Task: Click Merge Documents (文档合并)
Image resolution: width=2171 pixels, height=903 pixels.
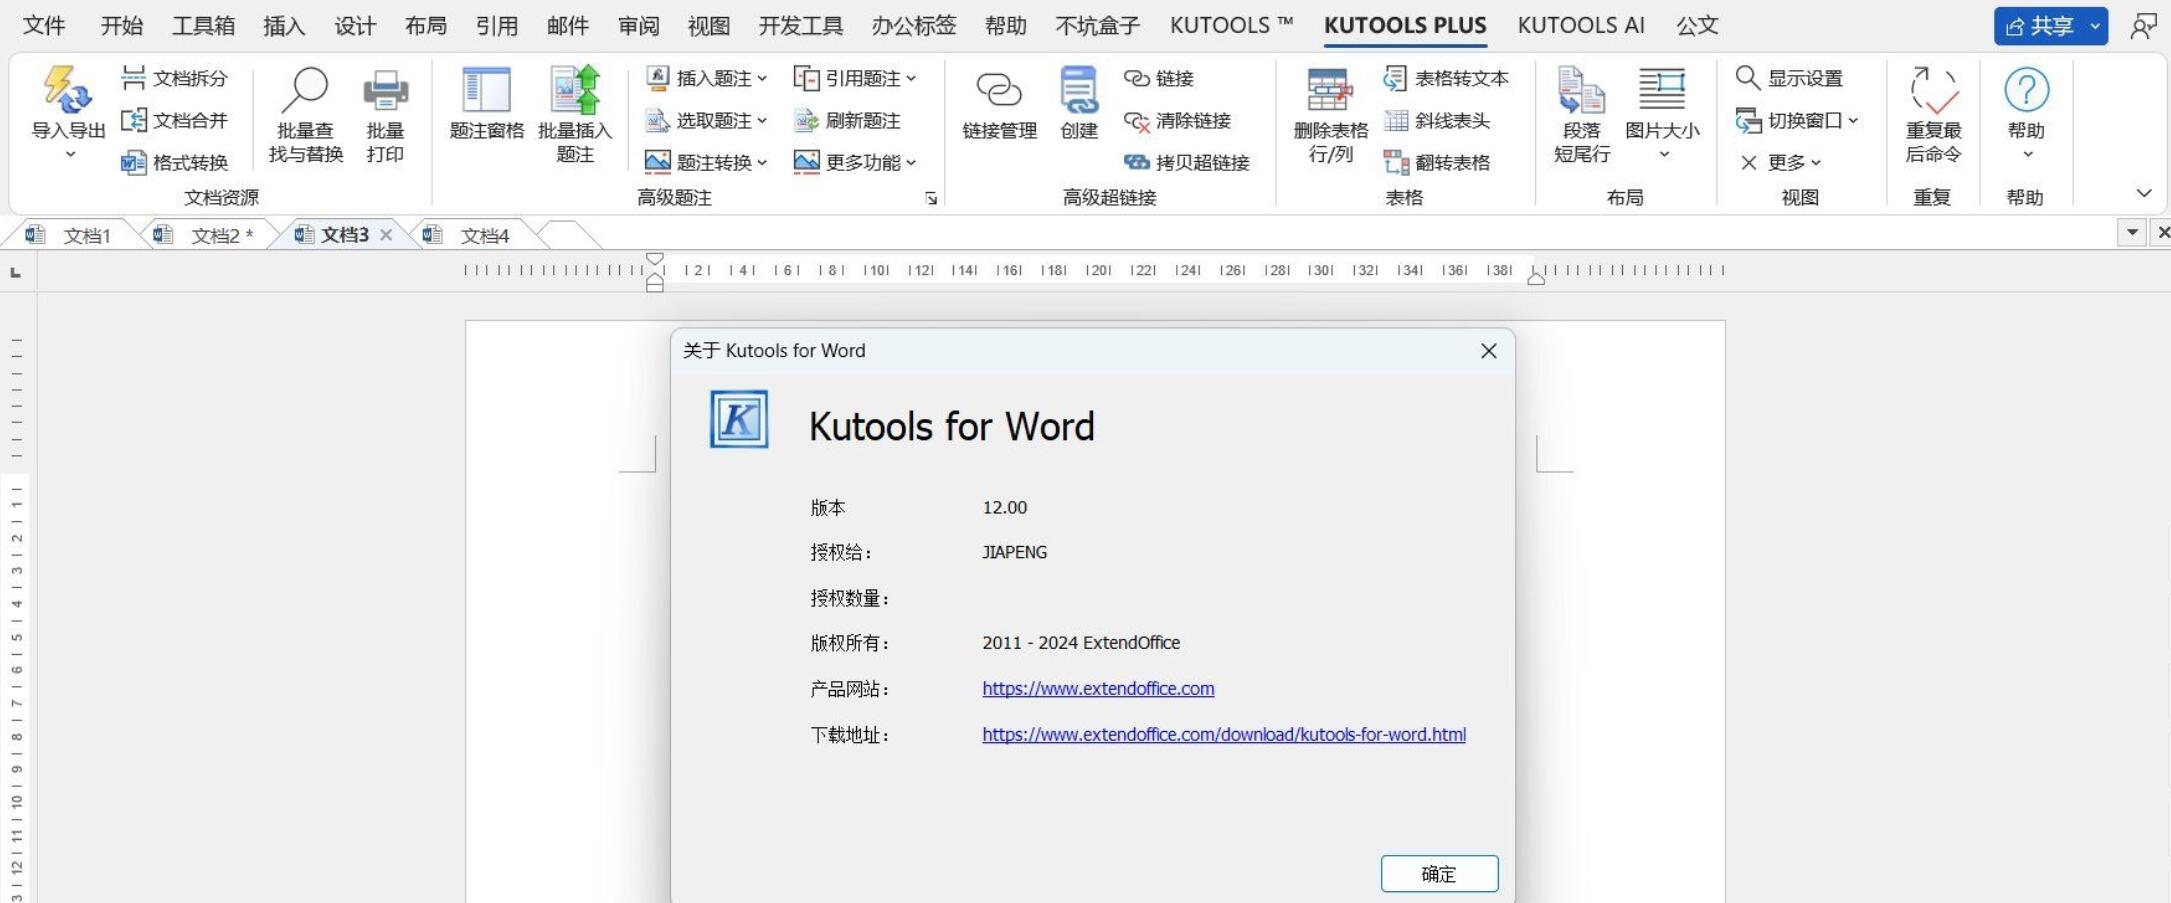Action: (175, 120)
